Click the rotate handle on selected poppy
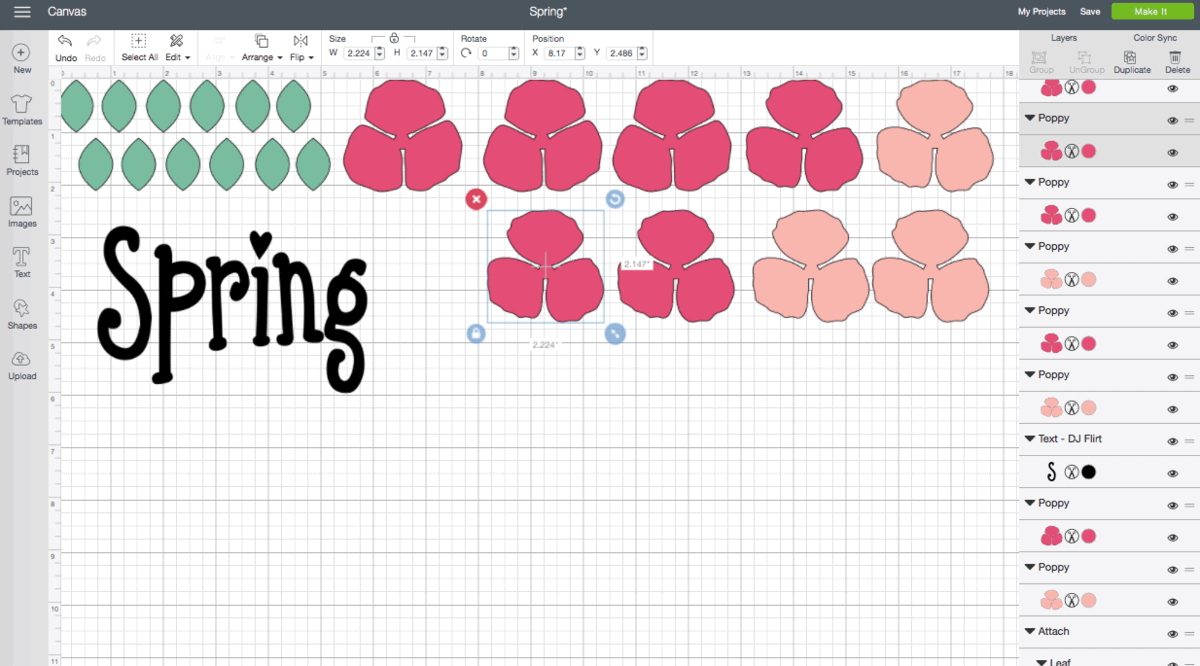The width and height of the screenshot is (1200, 666). click(615, 199)
